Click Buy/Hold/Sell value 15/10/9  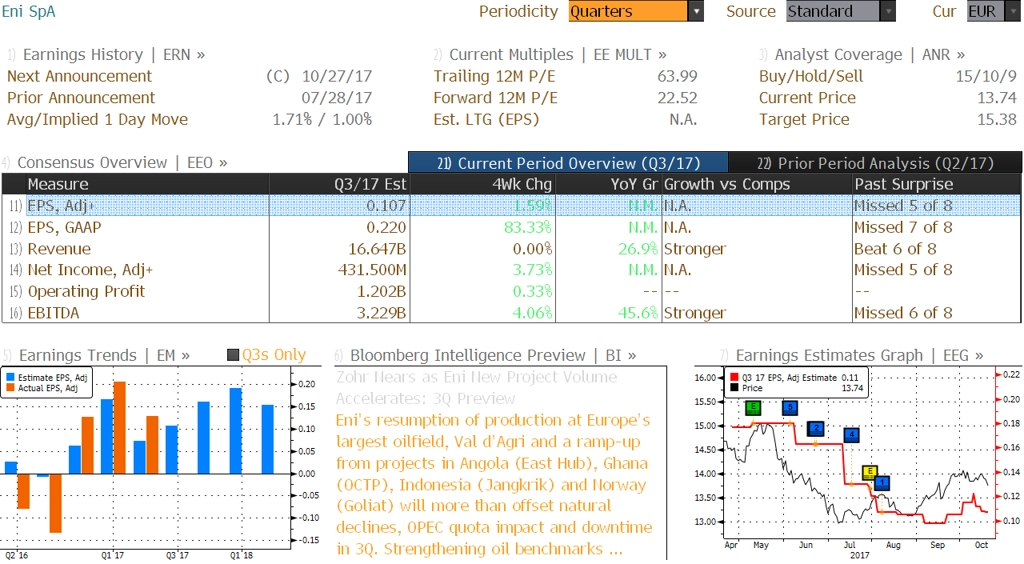pos(986,76)
